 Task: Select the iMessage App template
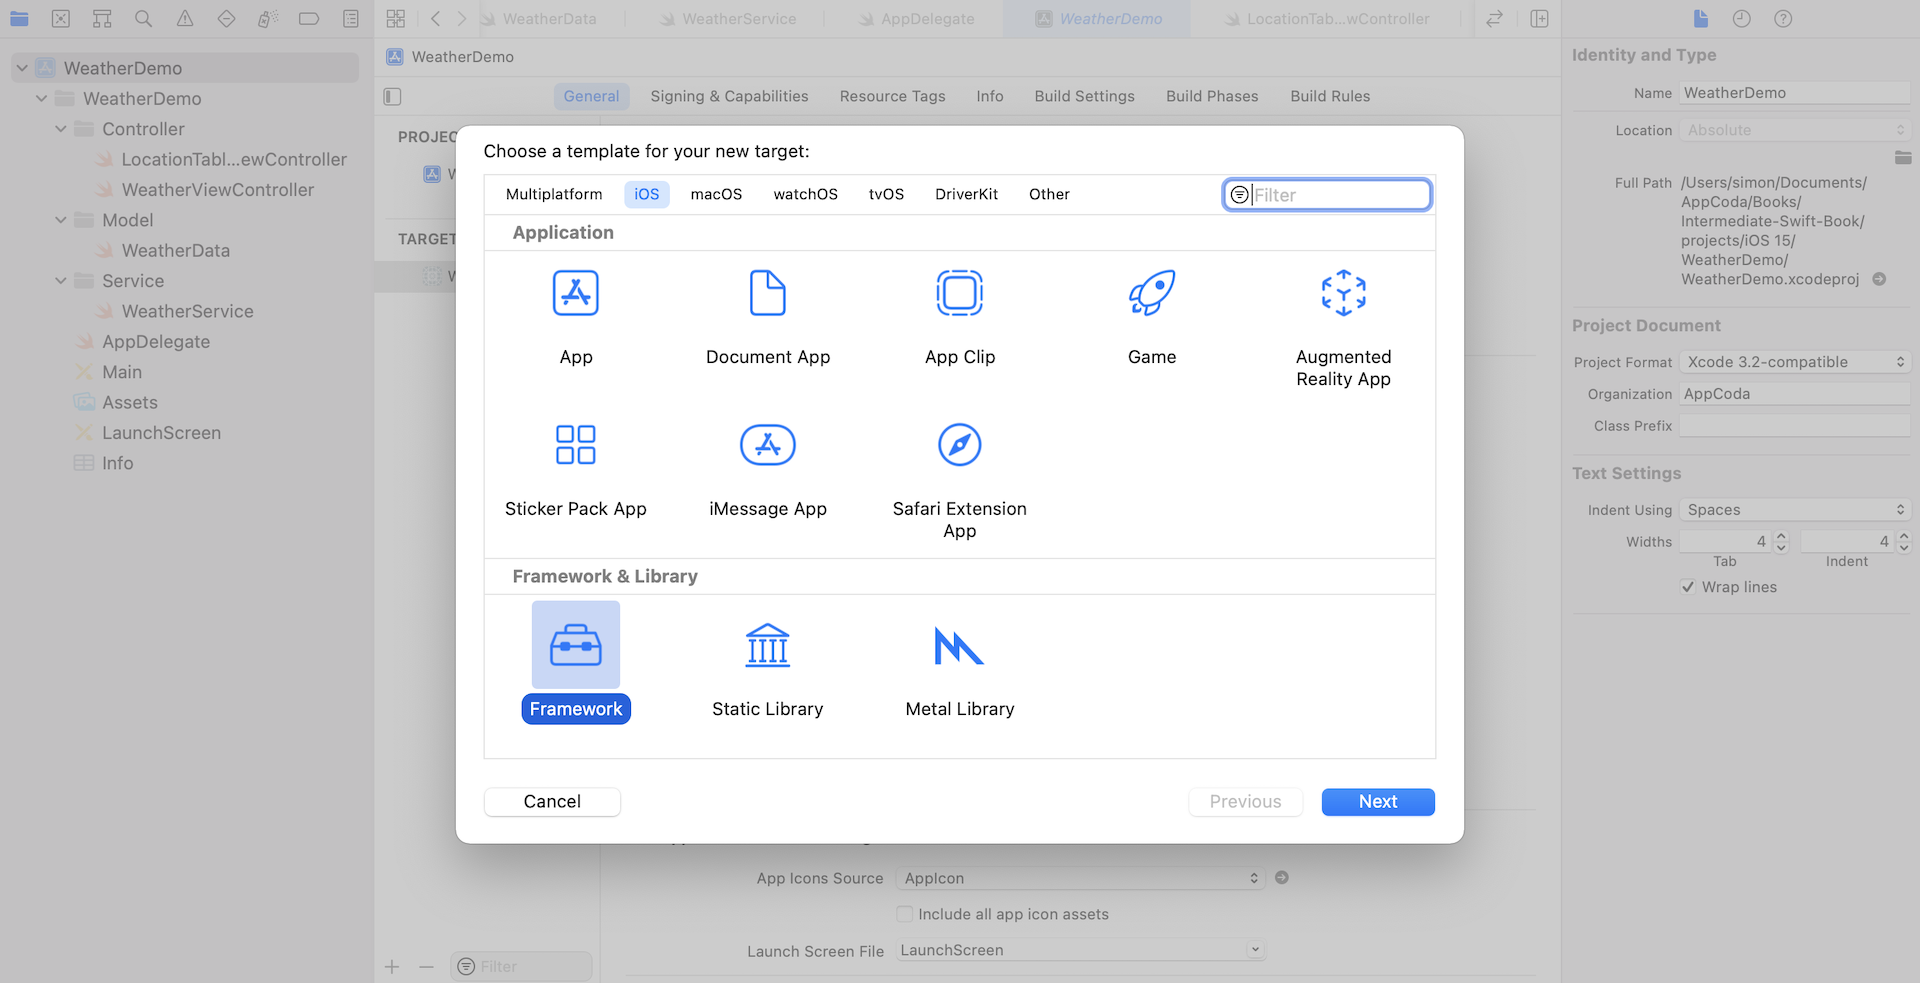767,446
